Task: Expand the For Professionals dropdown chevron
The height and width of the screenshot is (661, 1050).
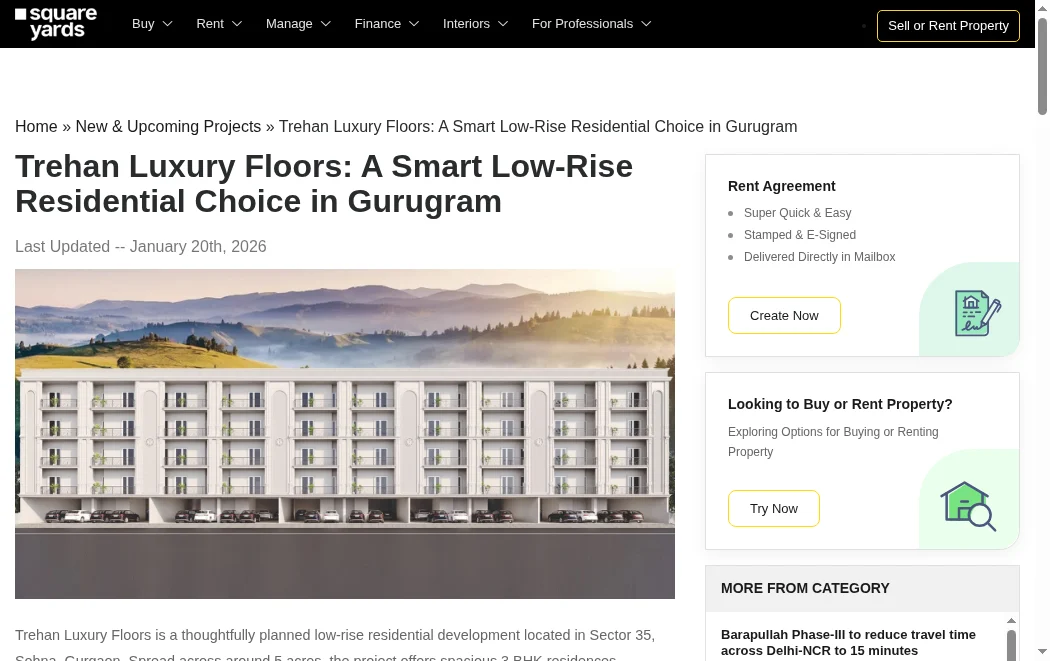Action: [646, 24]
